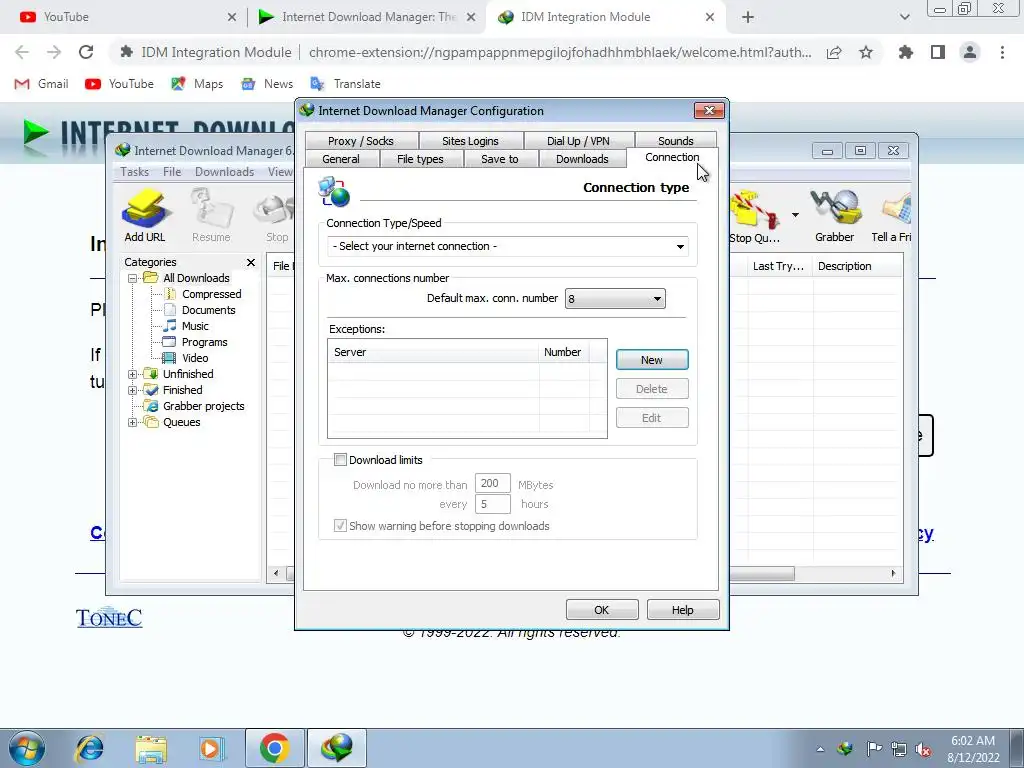
Task: Click the Chrome profile avatar icon
Action: point(970,52)
